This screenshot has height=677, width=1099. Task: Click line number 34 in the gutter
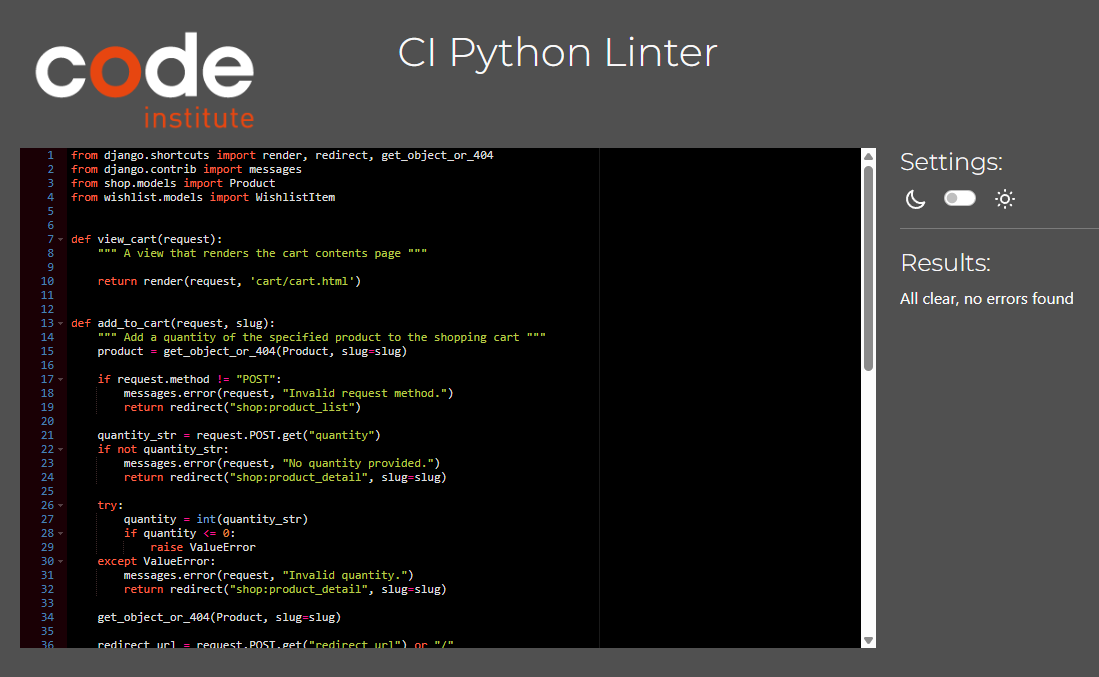47,617
